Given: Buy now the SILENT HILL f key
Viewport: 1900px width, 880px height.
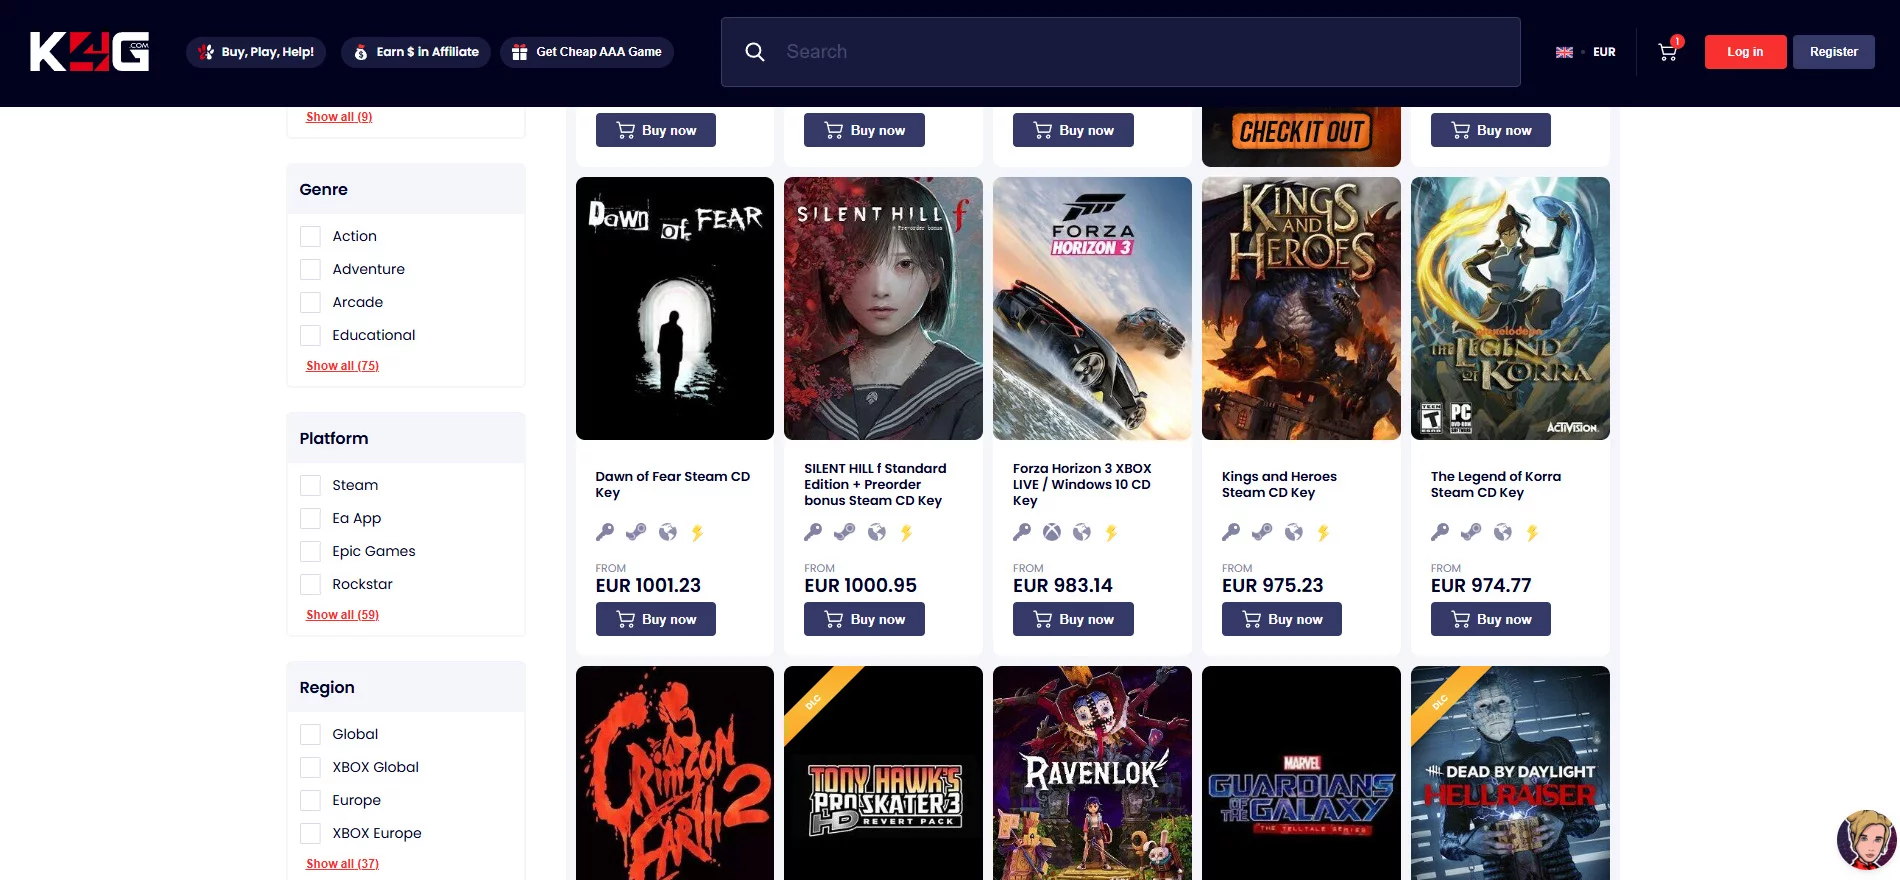Looking at the screenshot, I should [864, 619].
